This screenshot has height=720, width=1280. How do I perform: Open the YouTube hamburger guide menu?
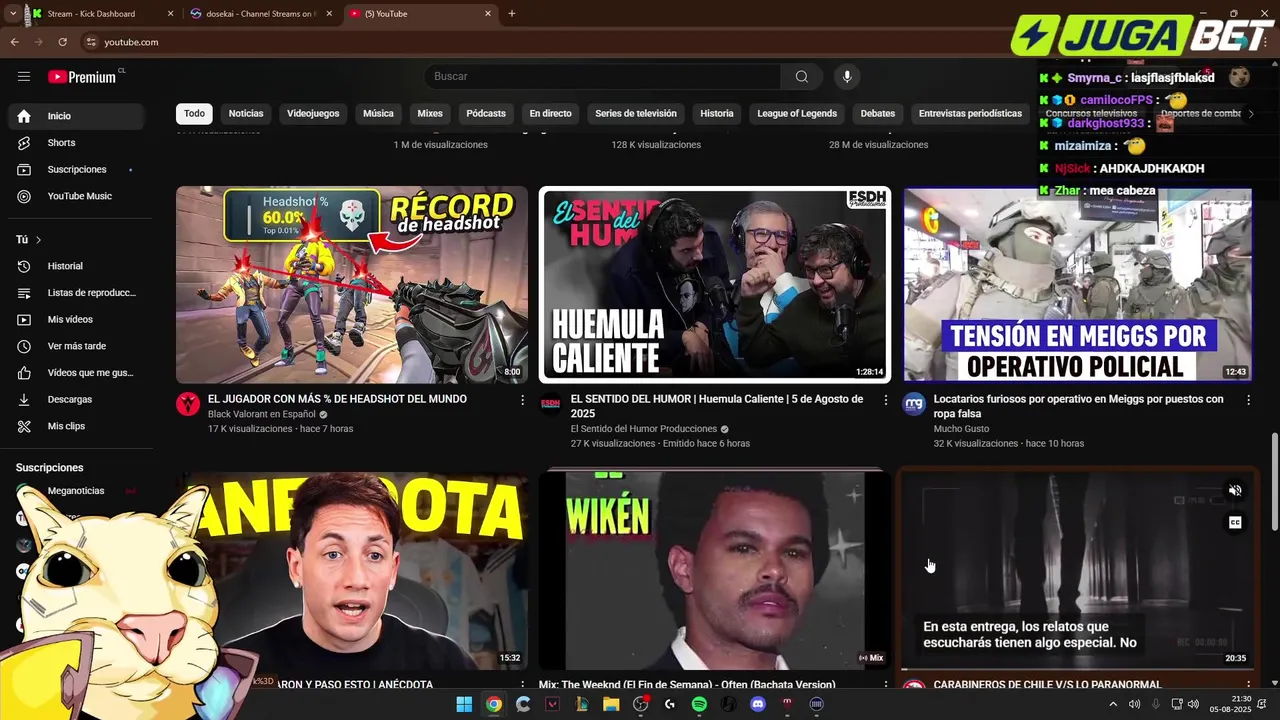[24, 76]
